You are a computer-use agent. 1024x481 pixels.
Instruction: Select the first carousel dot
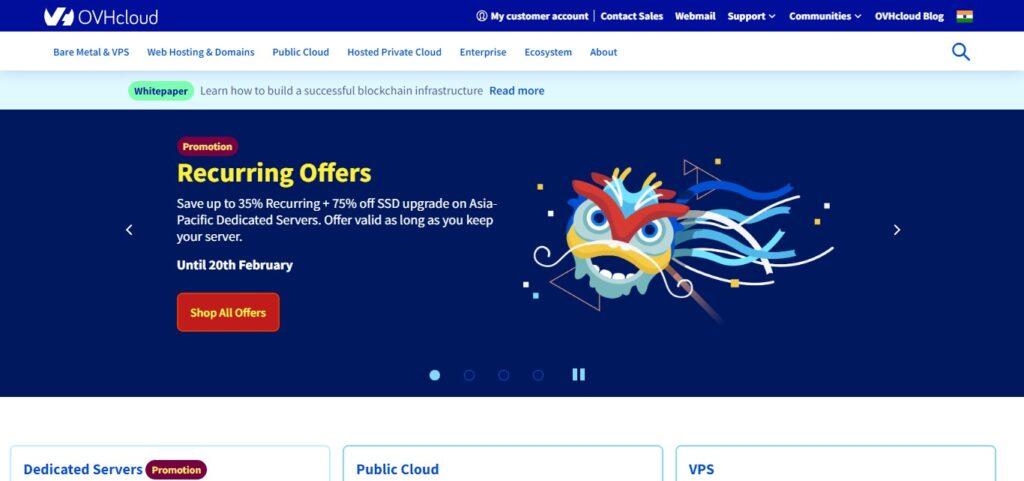click(435, 375)
